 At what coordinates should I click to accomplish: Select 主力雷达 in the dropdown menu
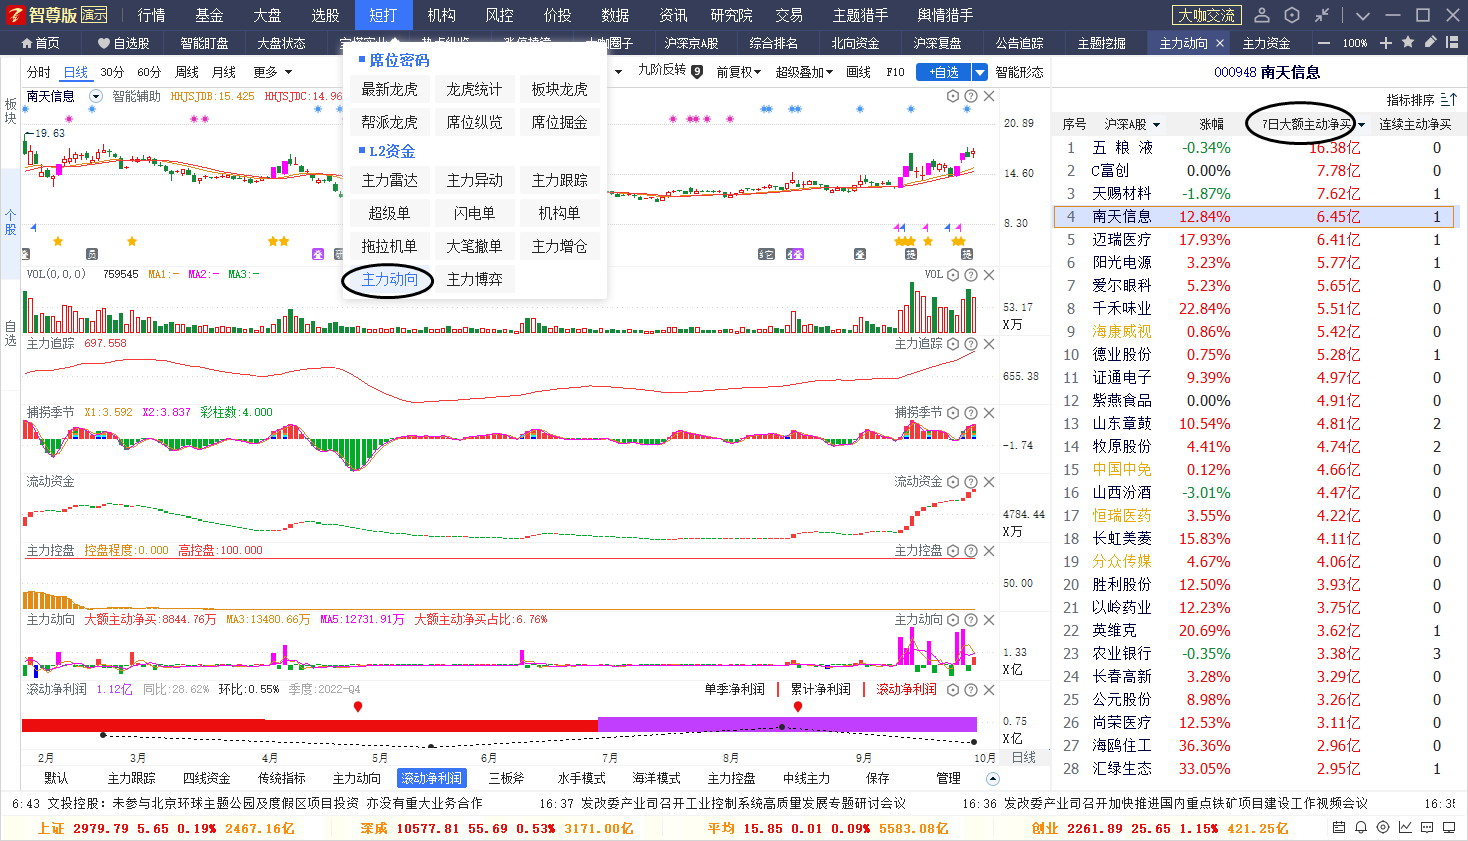tap(390, 180)
